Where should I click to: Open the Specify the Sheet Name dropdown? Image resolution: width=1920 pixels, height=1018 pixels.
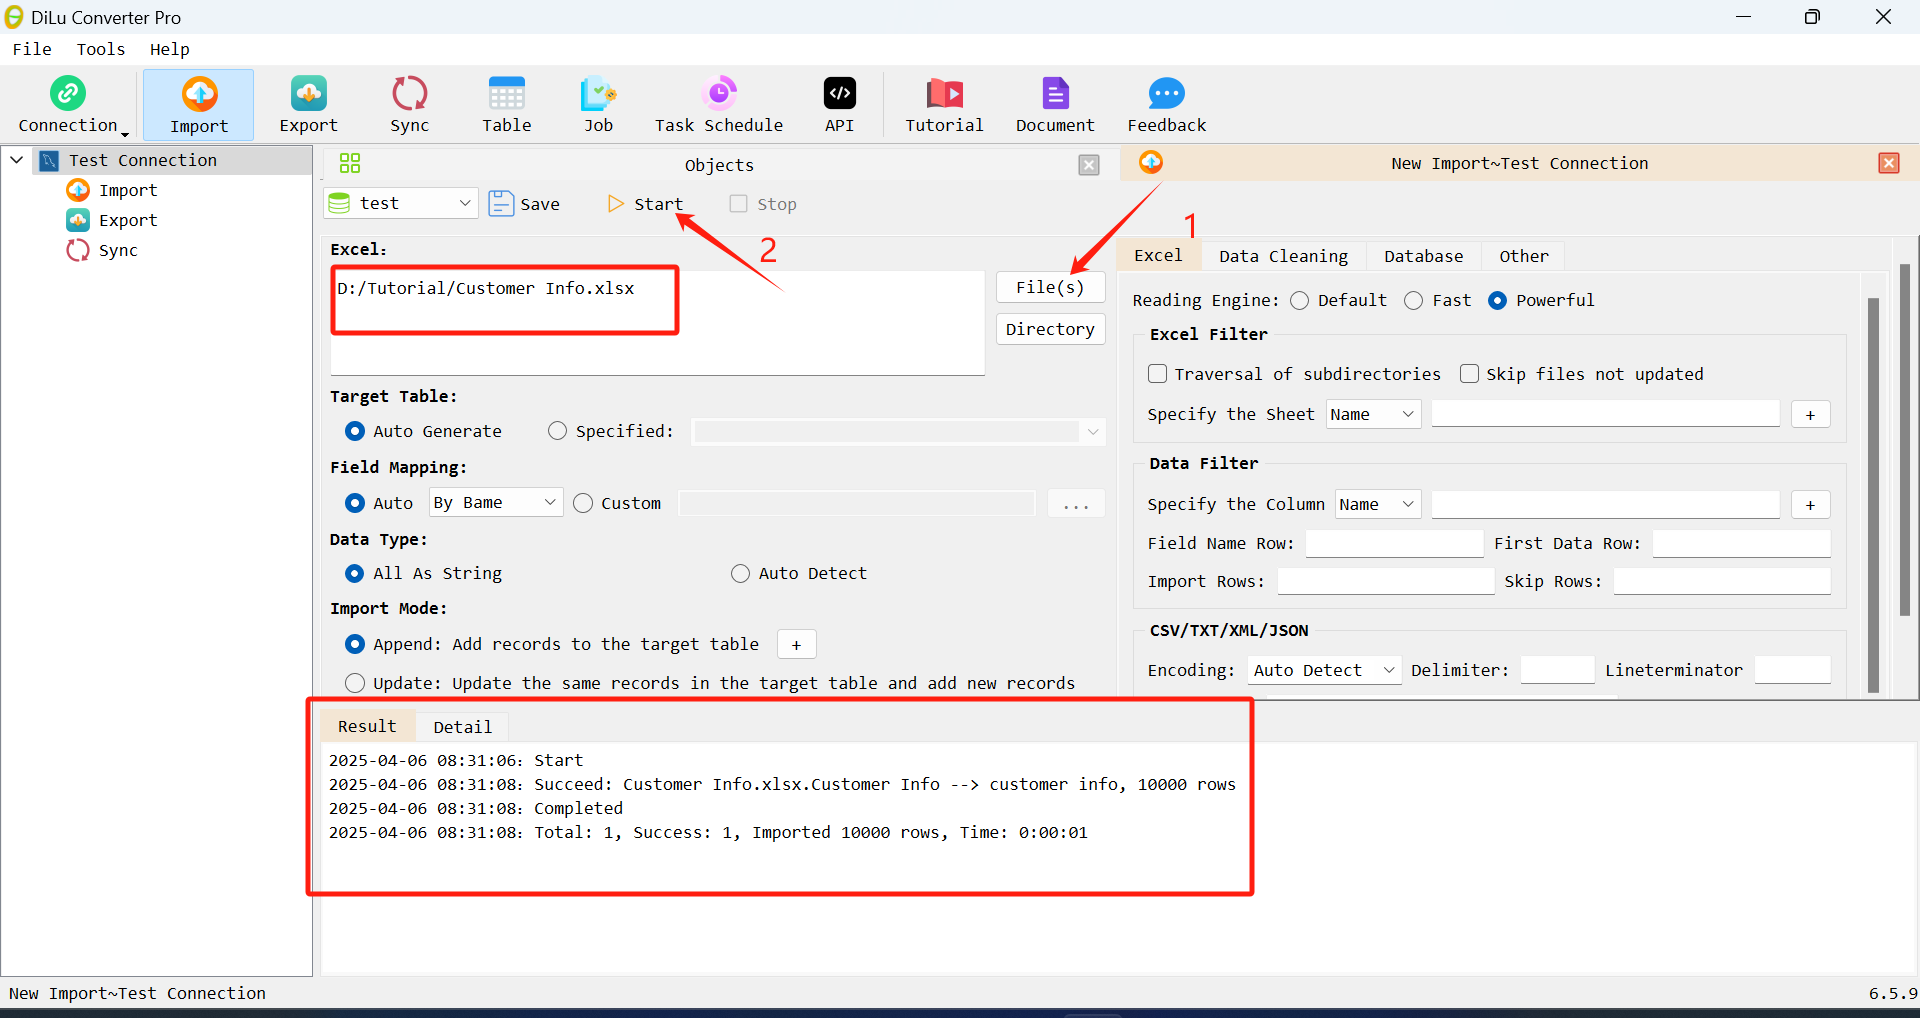point(1408,414)
